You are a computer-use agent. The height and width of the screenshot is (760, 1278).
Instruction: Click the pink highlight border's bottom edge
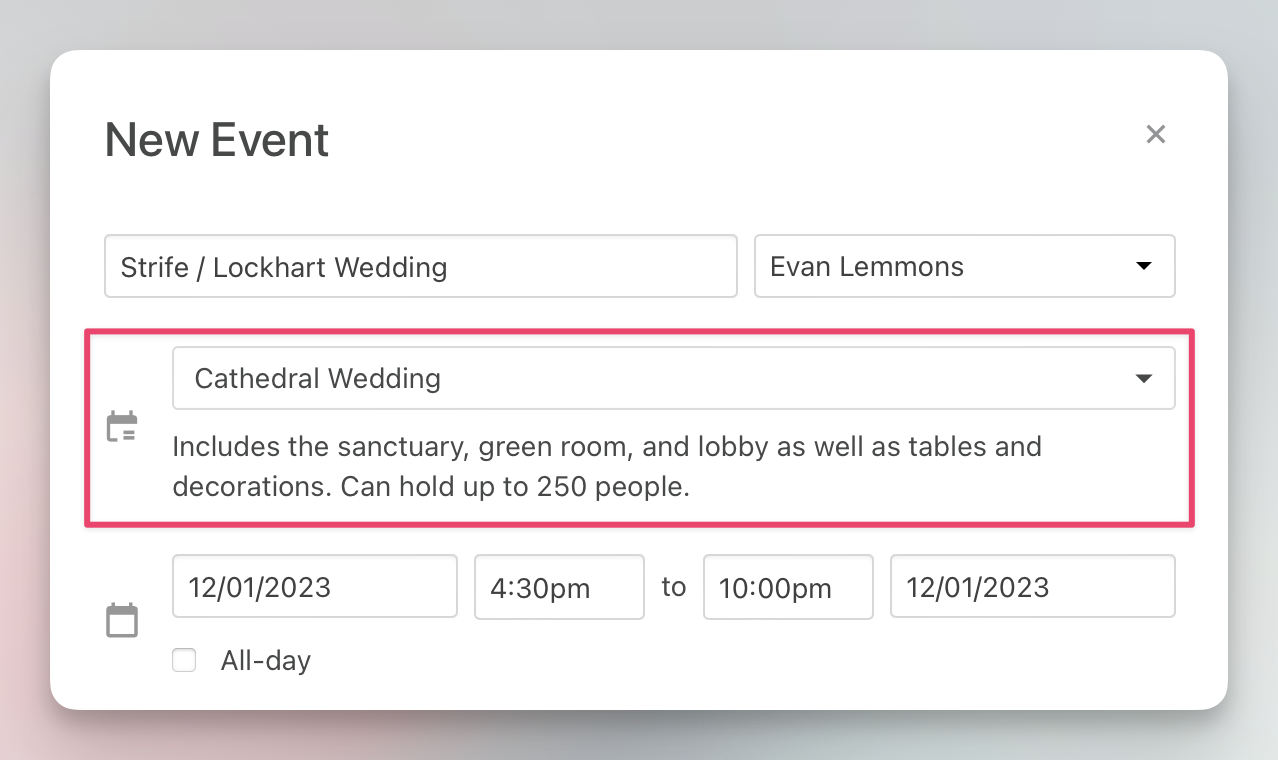639,523
